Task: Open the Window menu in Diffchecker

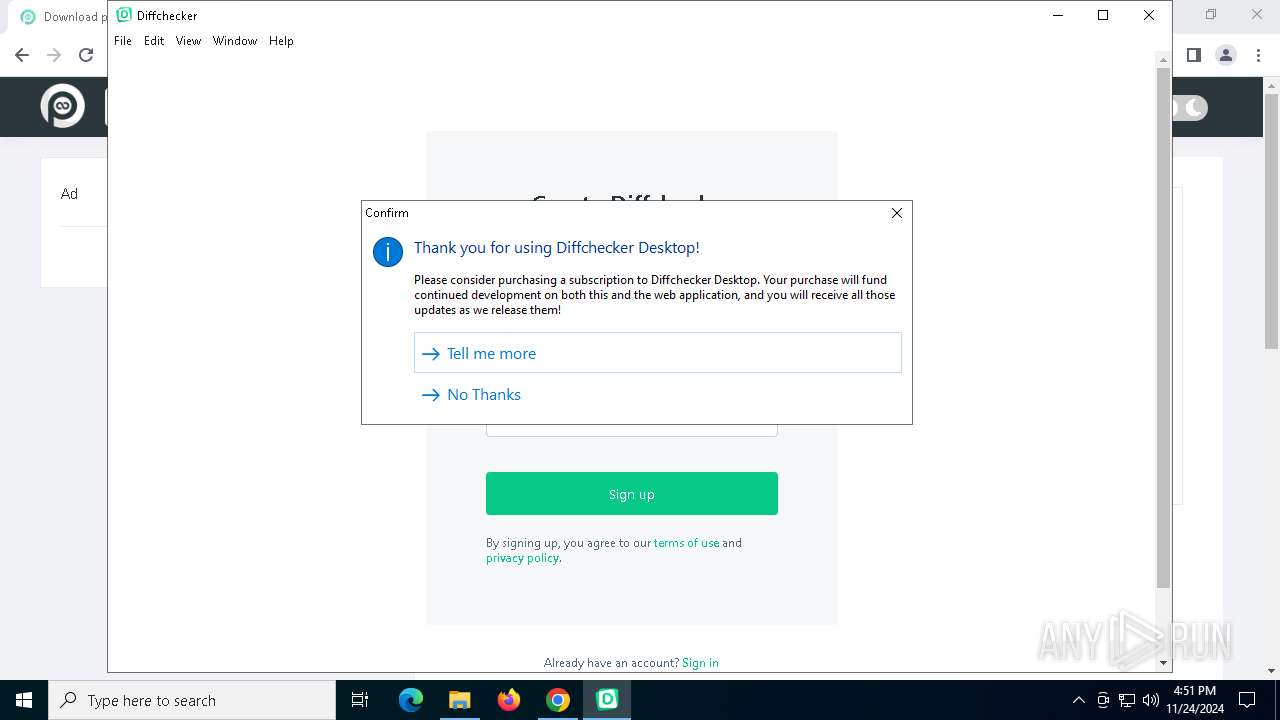Action: click(235, 41)
